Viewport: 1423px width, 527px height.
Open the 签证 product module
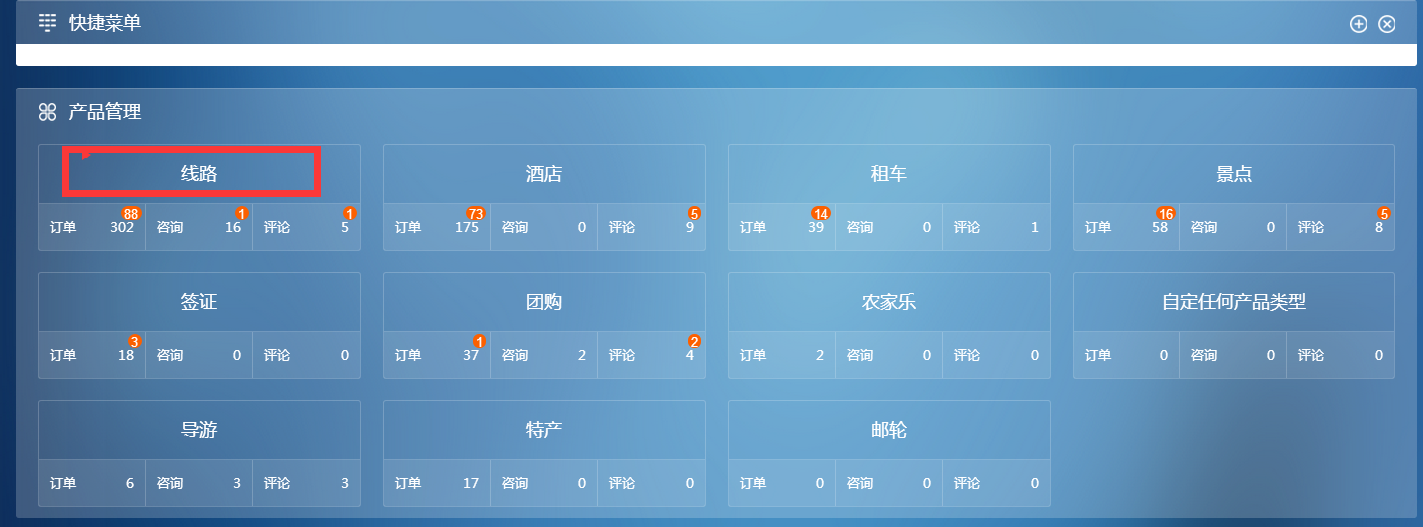tap(199, 302)
